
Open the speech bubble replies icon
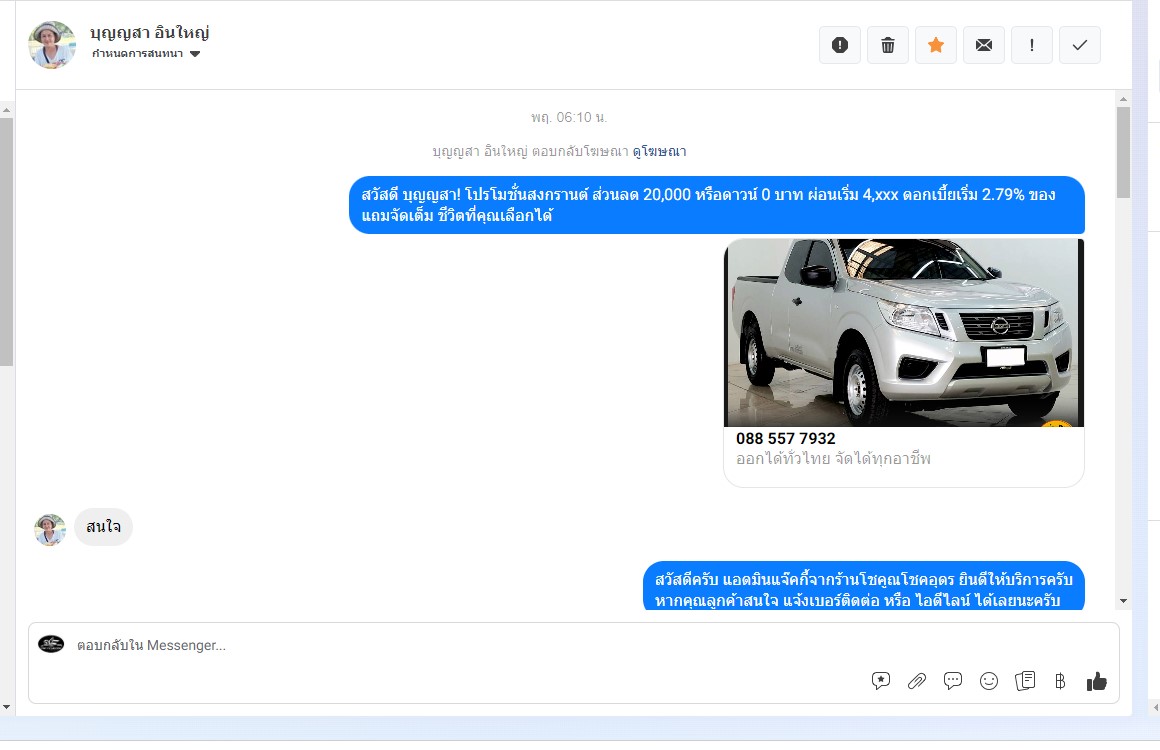(x=953, y=680)
